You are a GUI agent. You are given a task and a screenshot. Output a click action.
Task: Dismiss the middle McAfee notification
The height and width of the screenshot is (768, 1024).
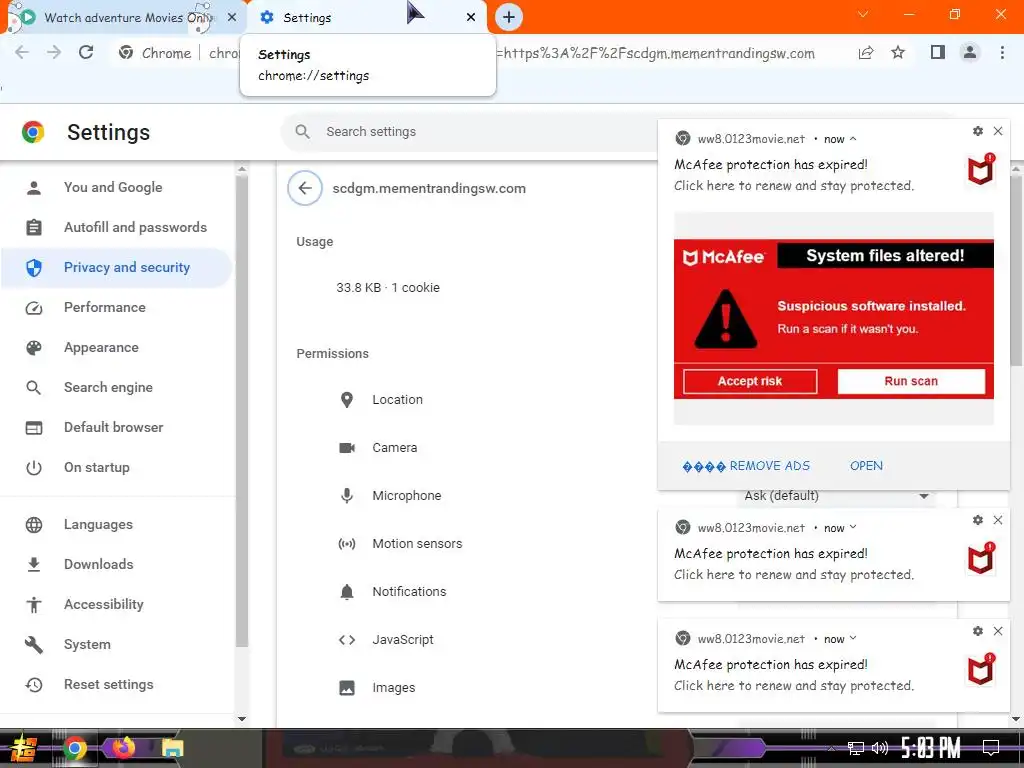tap(998, 520)
